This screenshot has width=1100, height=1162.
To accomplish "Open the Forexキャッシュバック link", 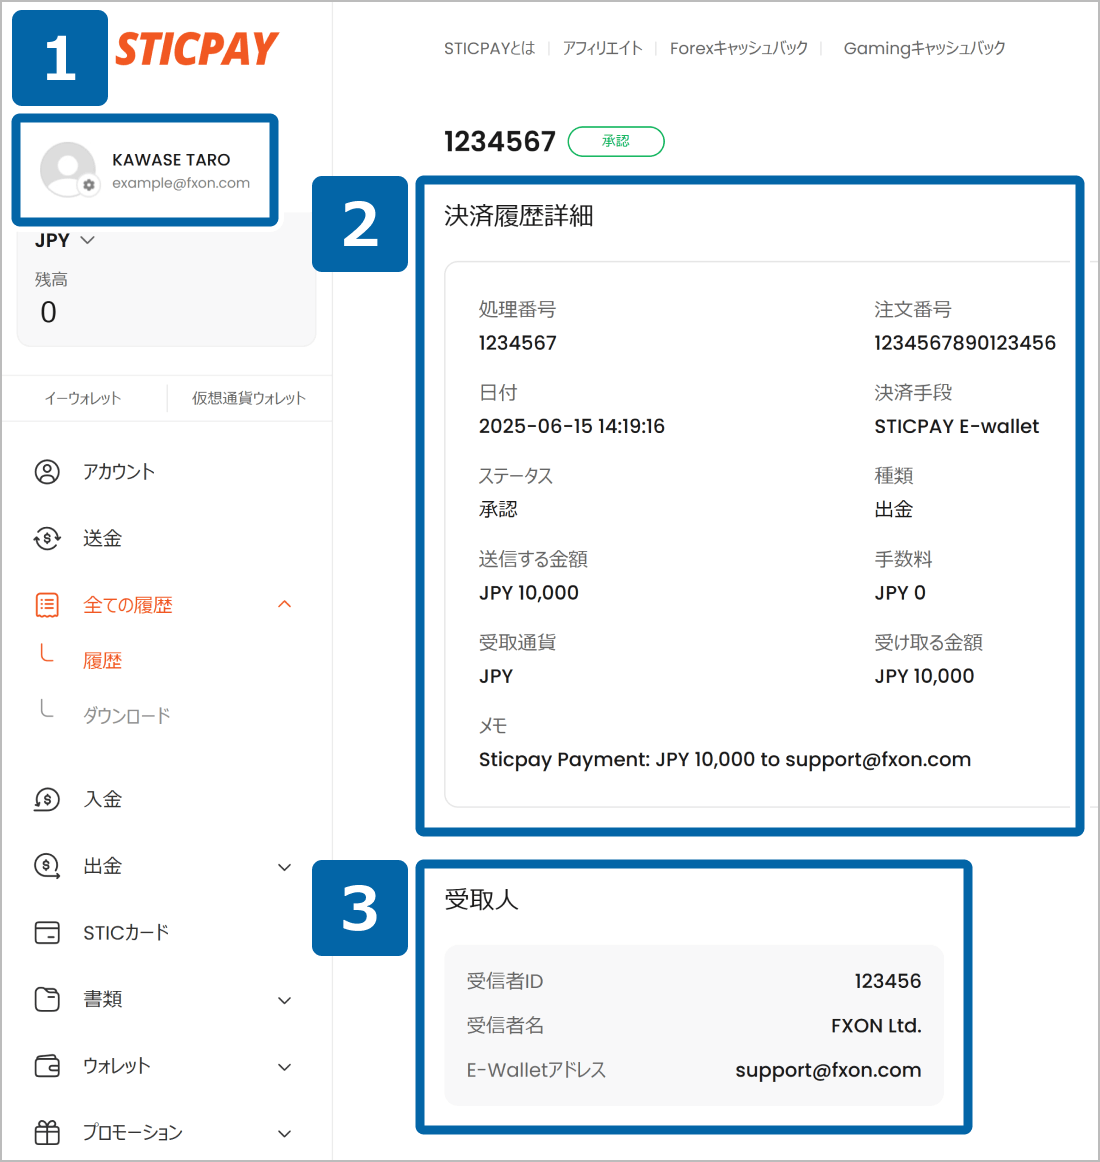I will (739, 49).
